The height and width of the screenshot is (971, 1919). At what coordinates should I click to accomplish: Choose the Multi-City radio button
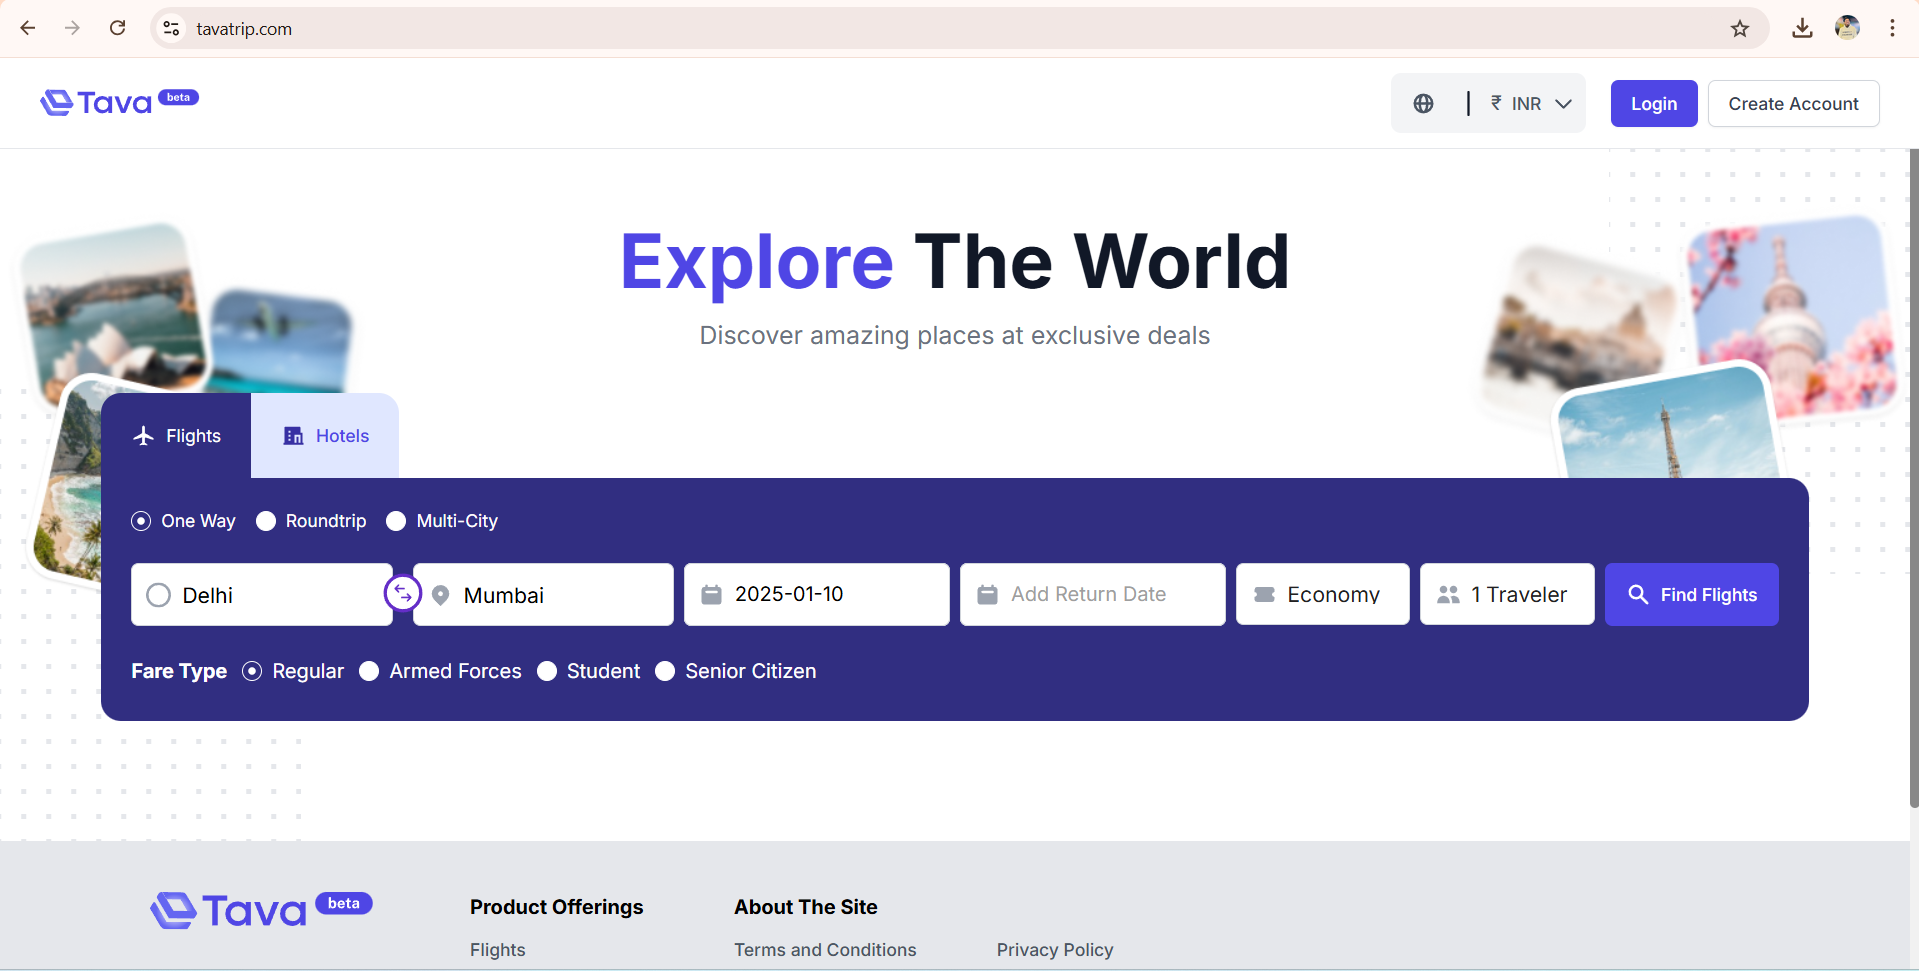coord(397,521)
